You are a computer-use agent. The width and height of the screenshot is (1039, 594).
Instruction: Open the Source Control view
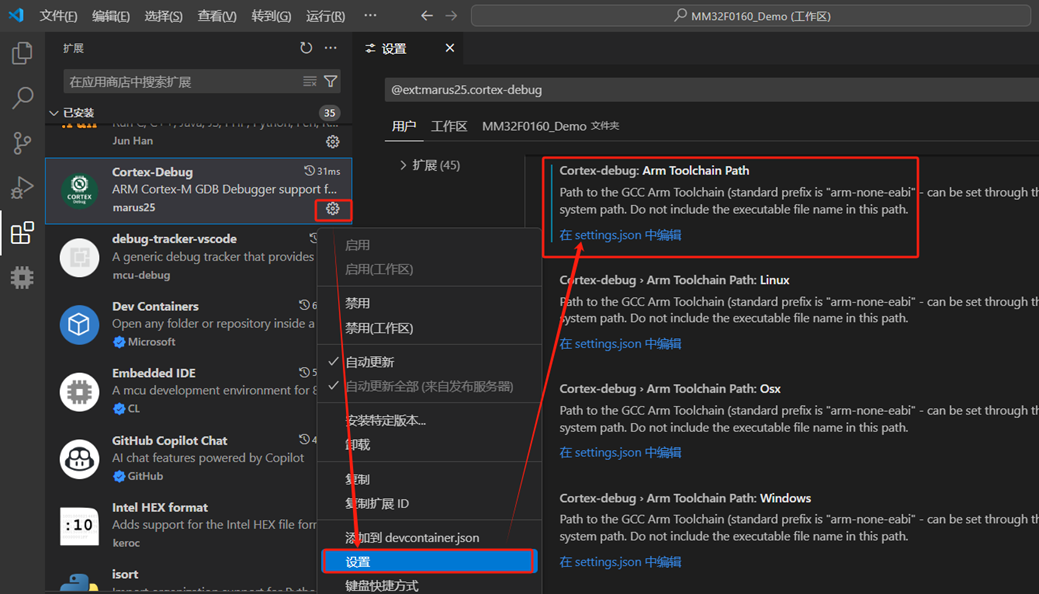coord(22,143)
